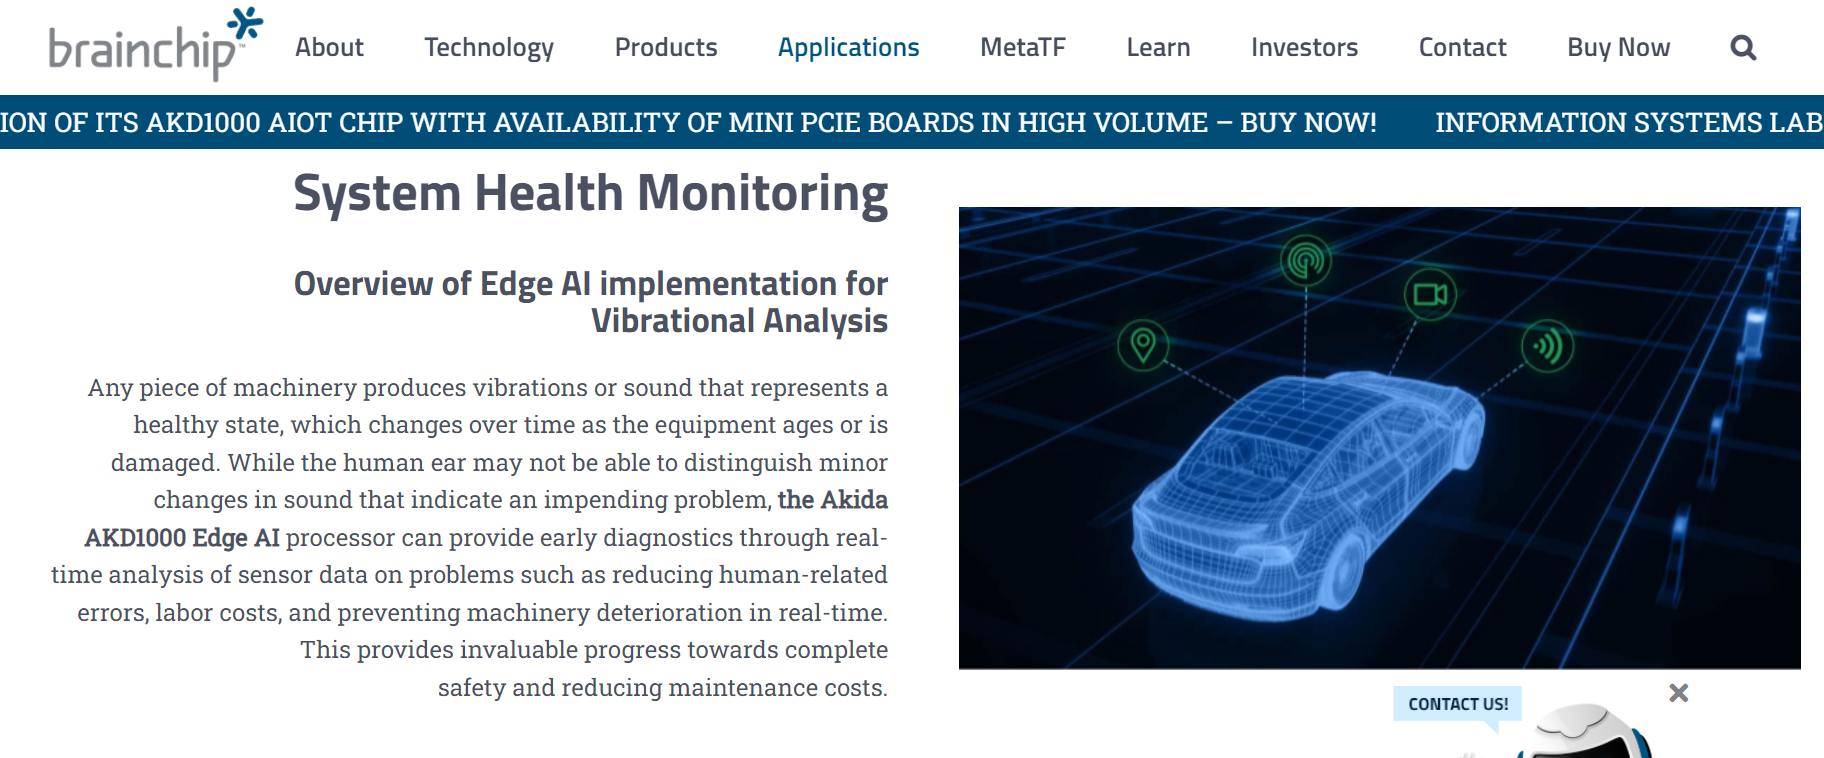The height and width of the screenshot is (758, 1824).
Task: Click the Buy Now navigation link
Action: pyautogui.click(x=1618, y=48)
